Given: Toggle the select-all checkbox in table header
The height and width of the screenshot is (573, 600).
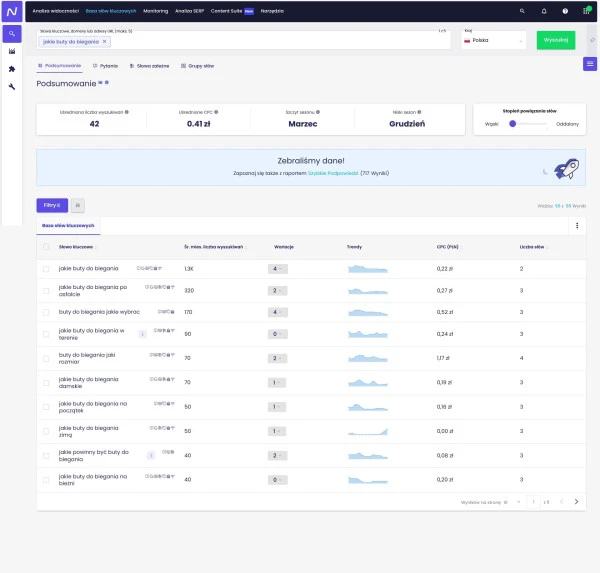Looking at the screenshot, I should pyautogui.click(x=46, y=246).
